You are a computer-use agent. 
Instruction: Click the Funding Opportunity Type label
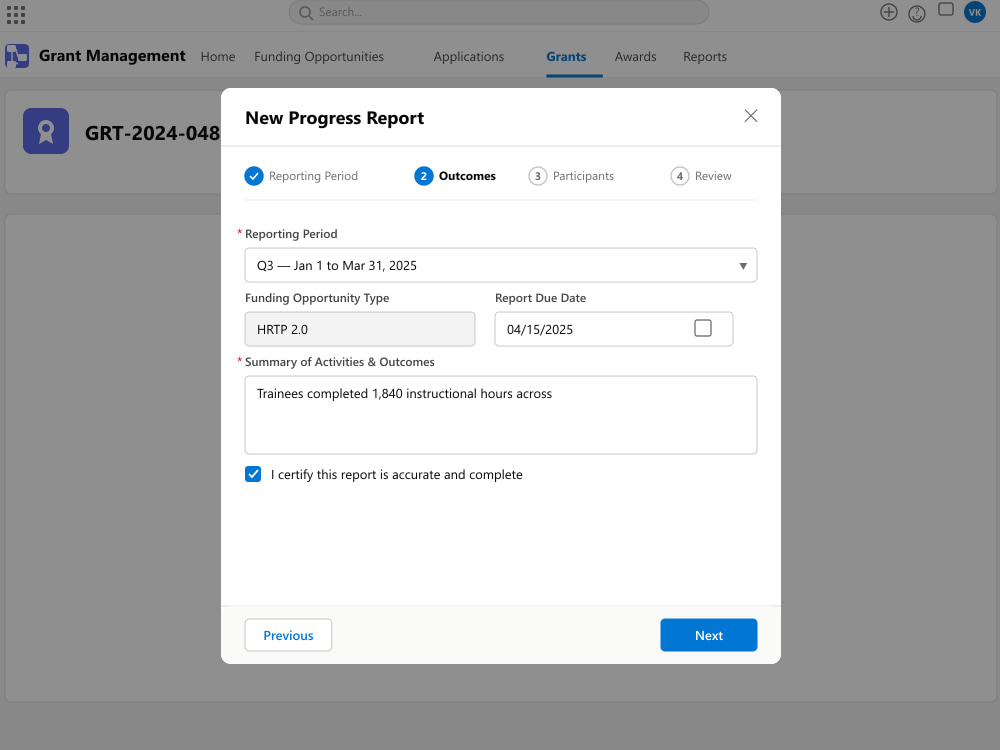[x=317, y=298]
